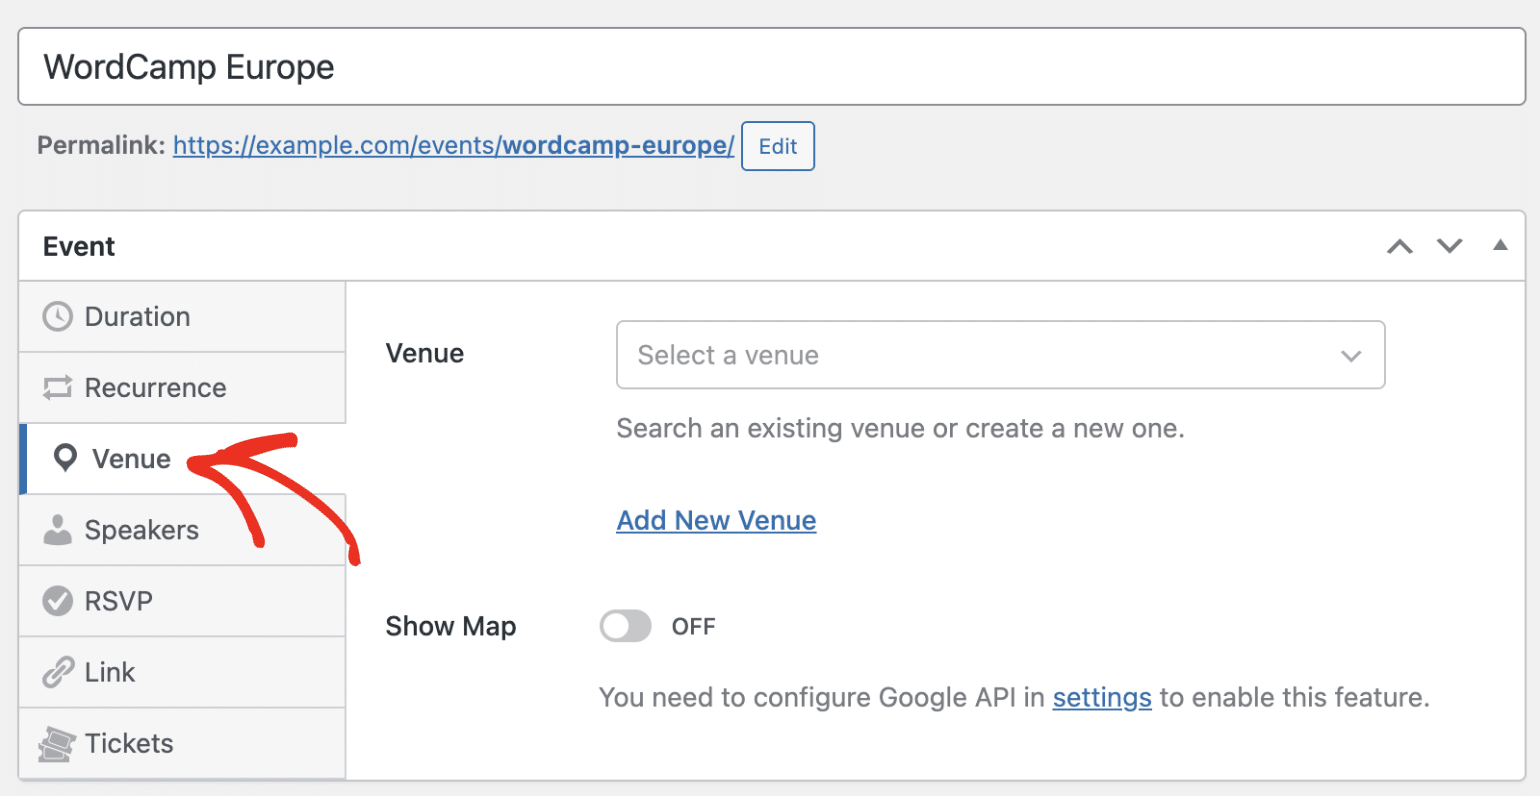Click the Speakers person icon
The width and height of the screenshot is (1540, 796).
point(58,530)
